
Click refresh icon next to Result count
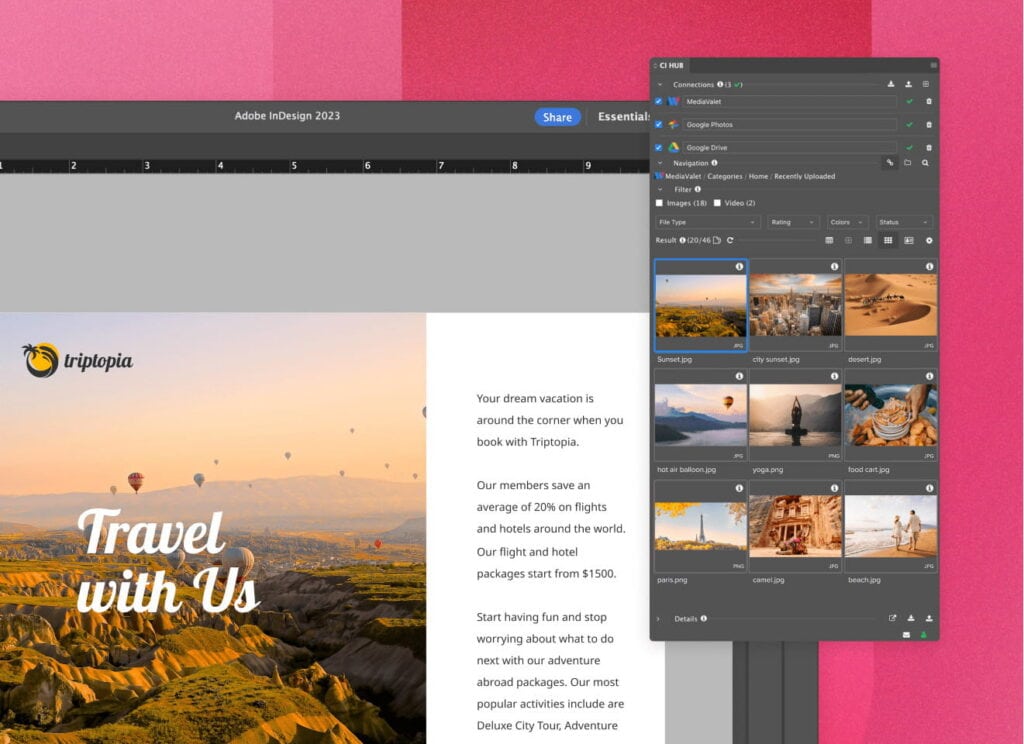click(731, 239)
